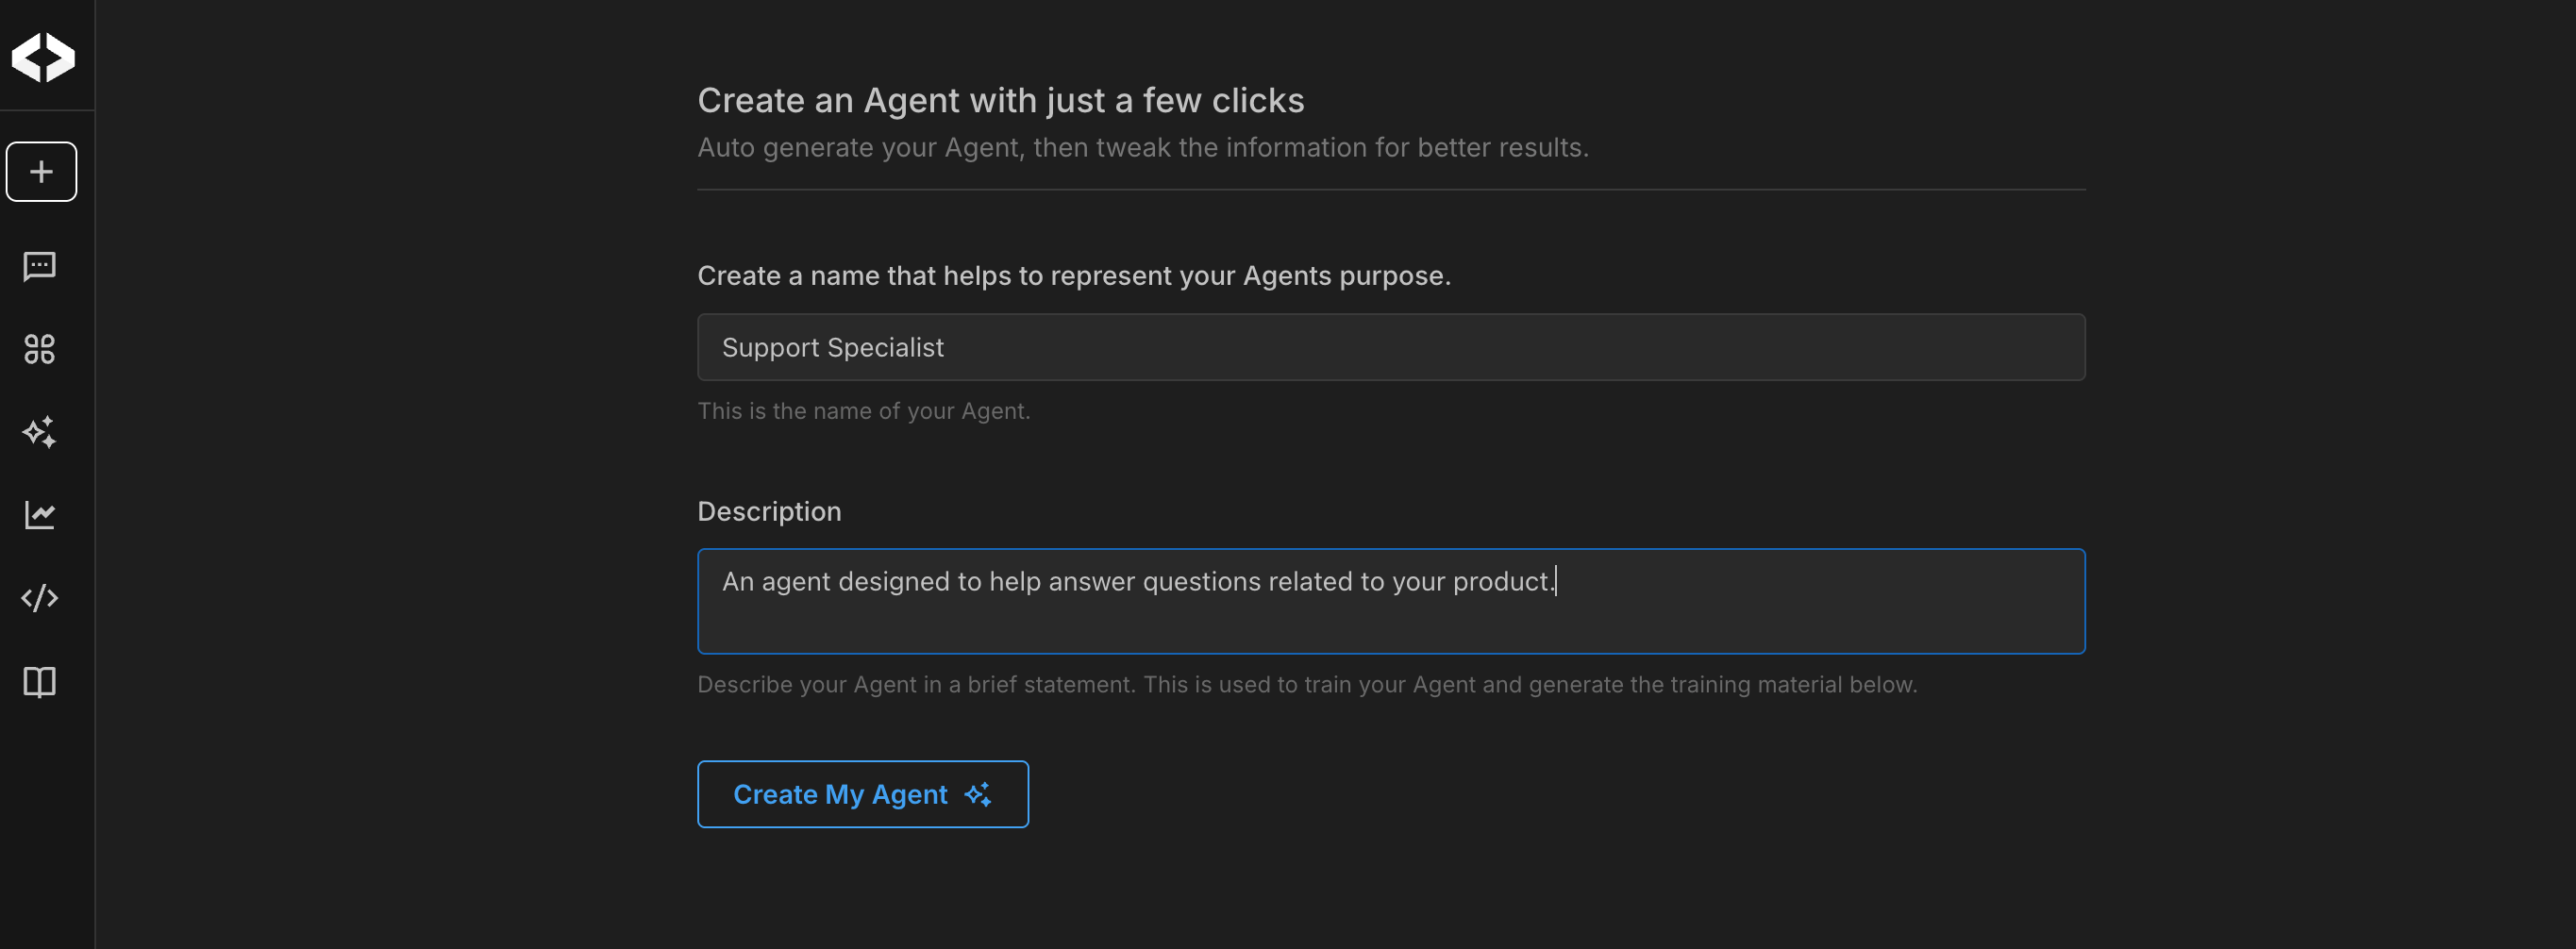2576x949 pixels.
Task: Click the 'Create an Agent with just a few clicks' heading
Action: [x=1000, y=100]
